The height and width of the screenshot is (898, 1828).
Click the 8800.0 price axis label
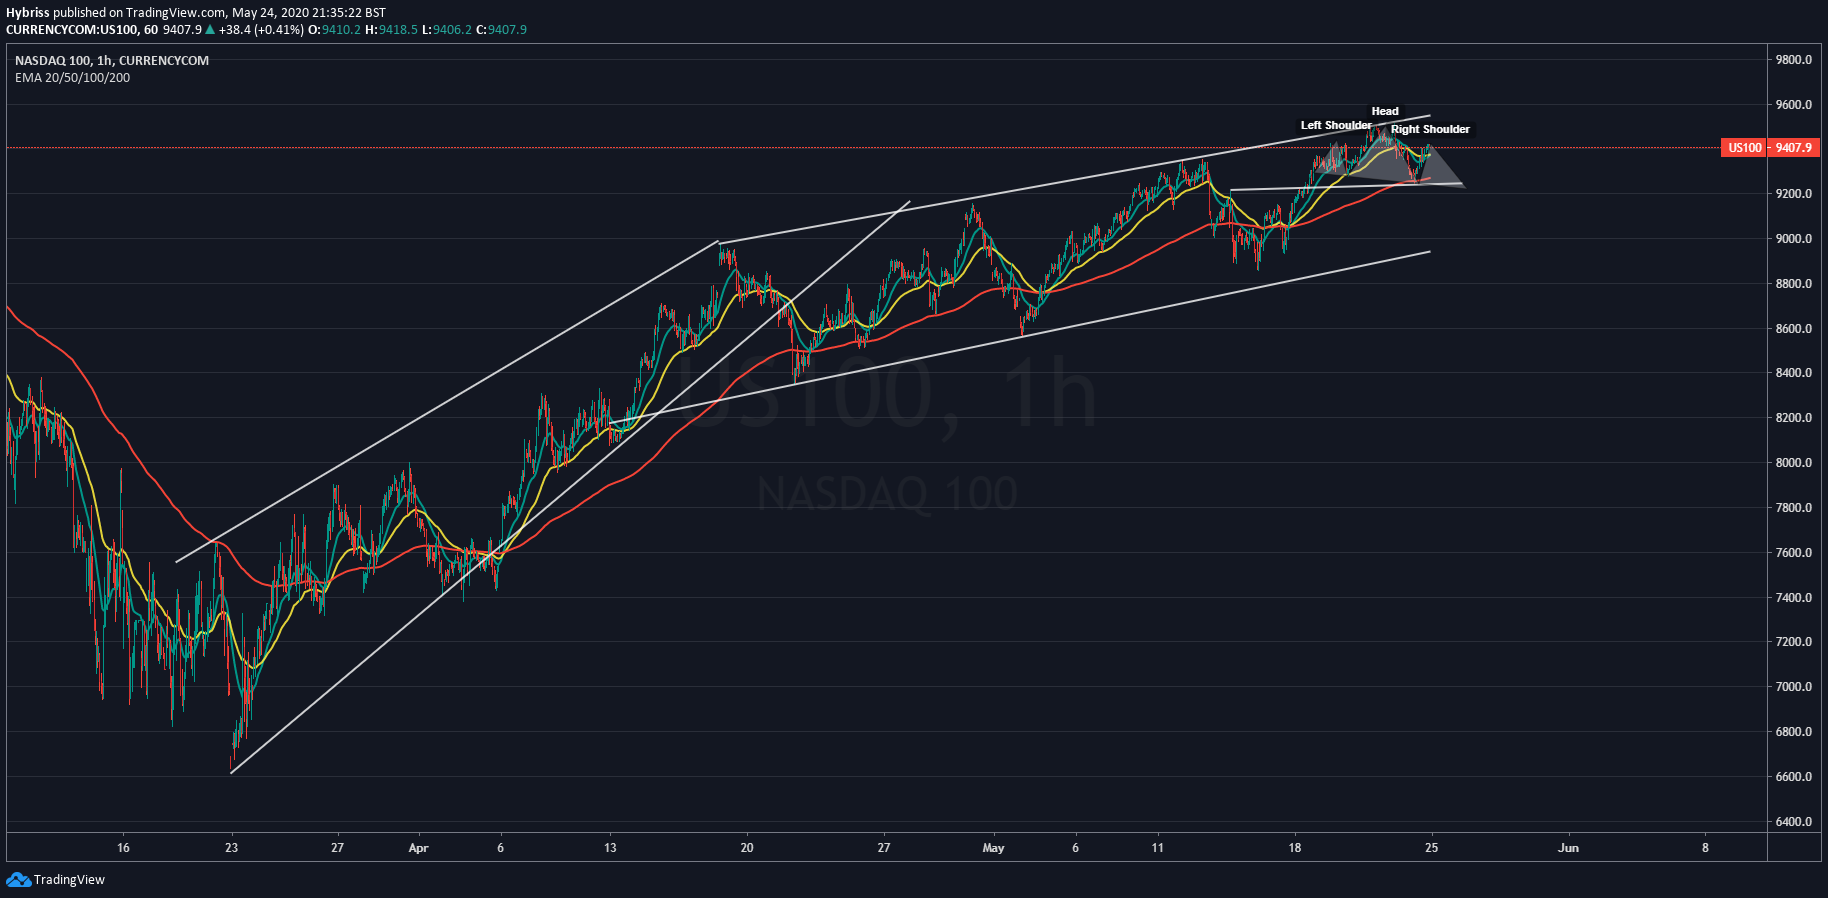[1794, 284]
